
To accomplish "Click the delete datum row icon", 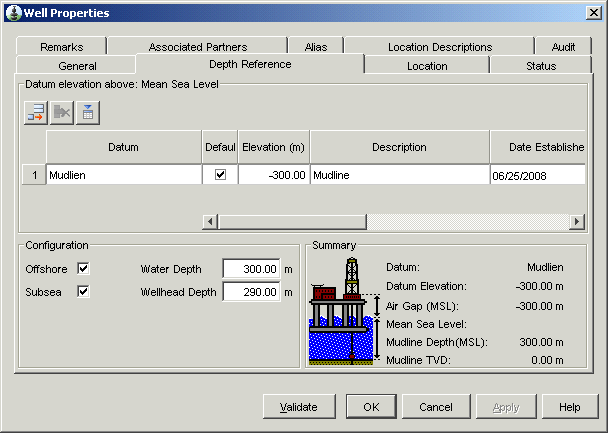I will (x=62, y=113).
